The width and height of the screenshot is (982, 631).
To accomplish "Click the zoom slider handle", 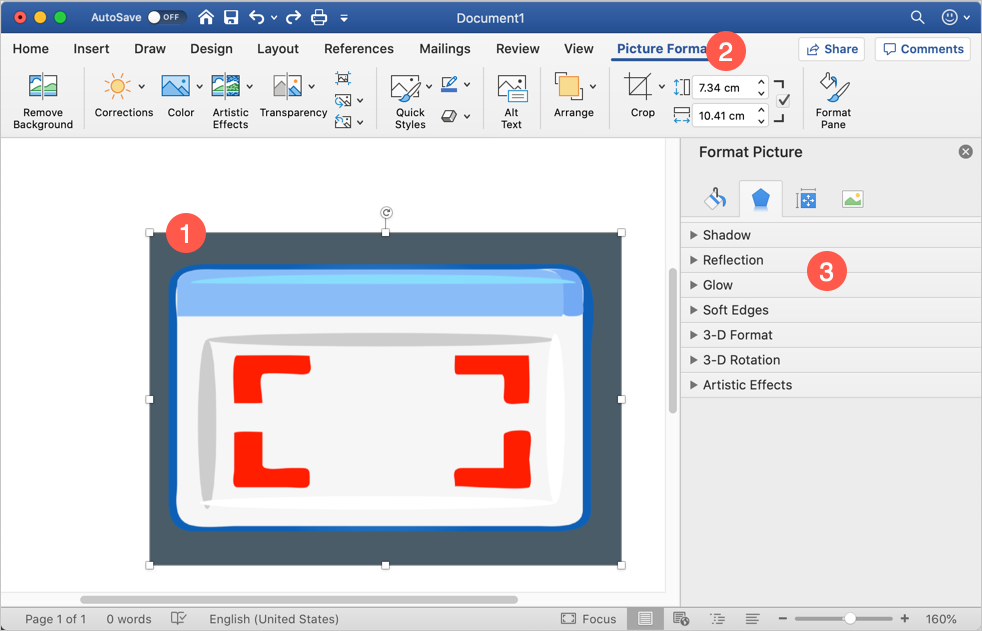I will tap(850, 619).
